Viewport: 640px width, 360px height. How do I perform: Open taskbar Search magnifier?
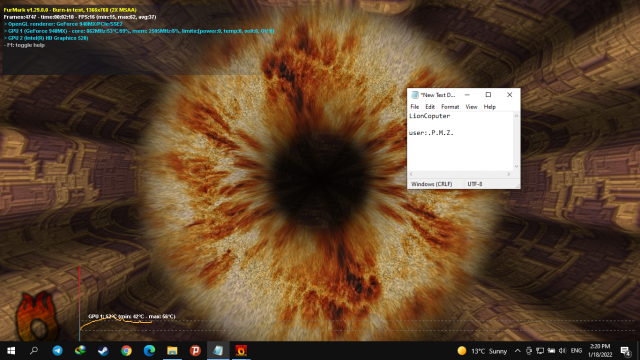point(34,351)
